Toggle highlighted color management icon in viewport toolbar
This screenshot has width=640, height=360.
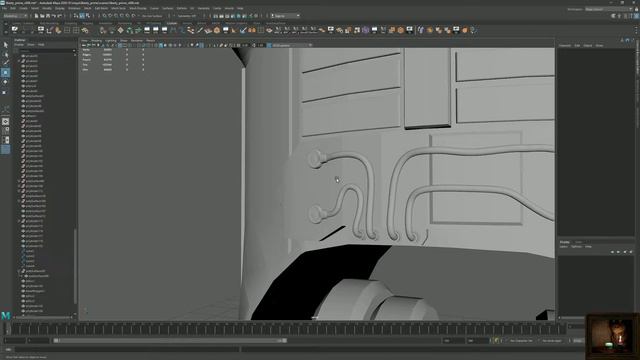[x=269, y=45]
